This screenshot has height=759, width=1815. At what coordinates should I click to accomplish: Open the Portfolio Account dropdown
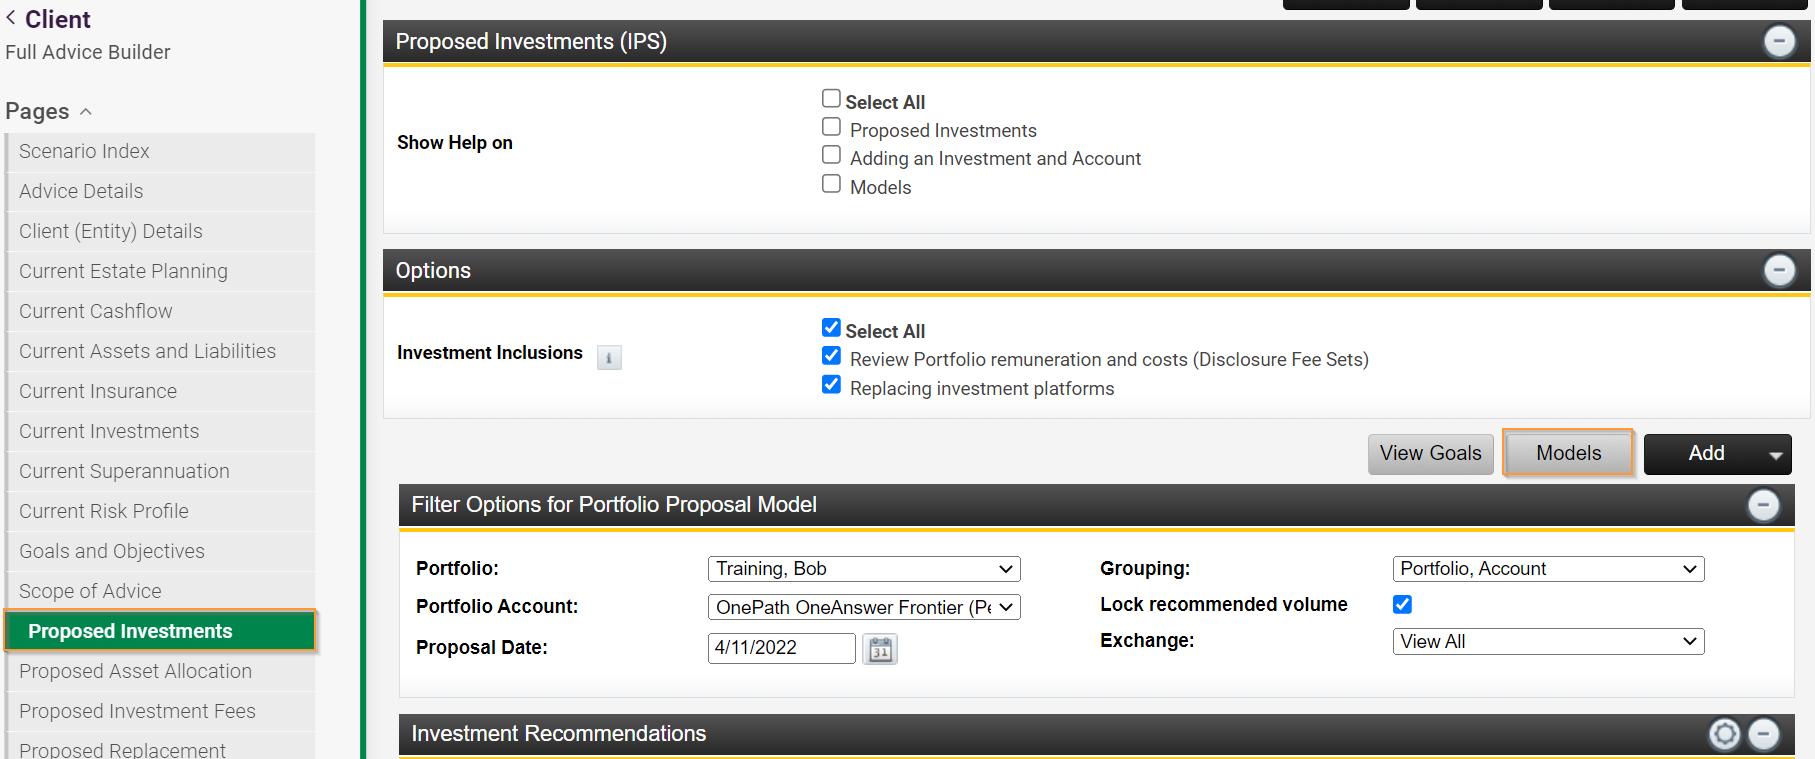click(x=864, y=608)
